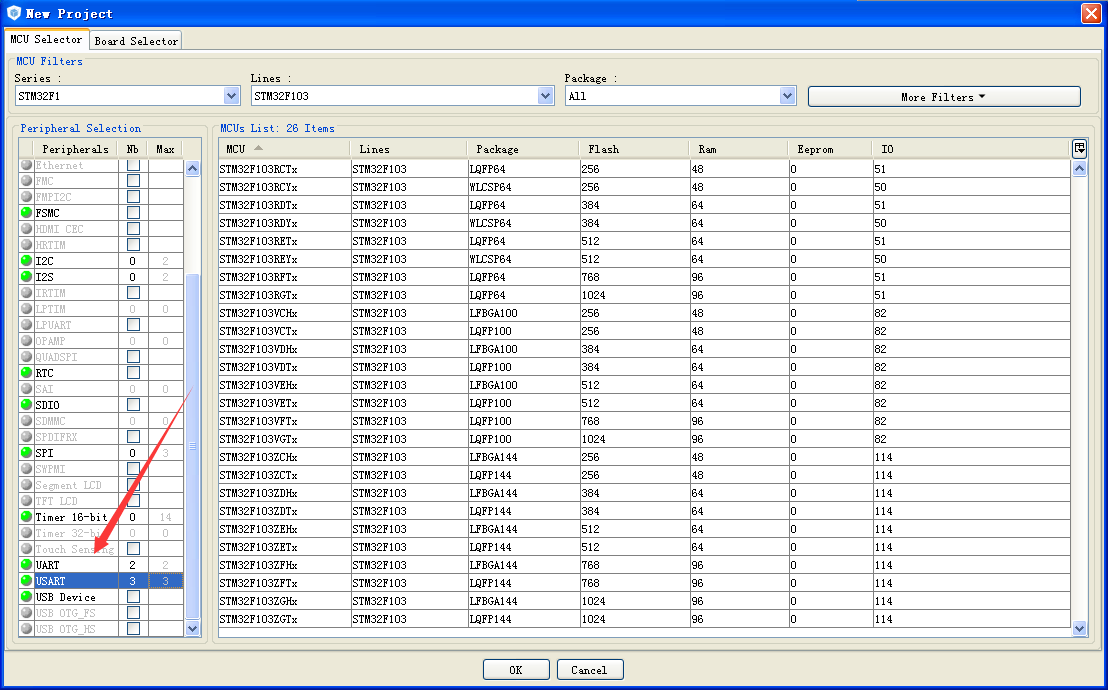
Task: Select the STM32F103RCTx row
Action: click(644, 169)
